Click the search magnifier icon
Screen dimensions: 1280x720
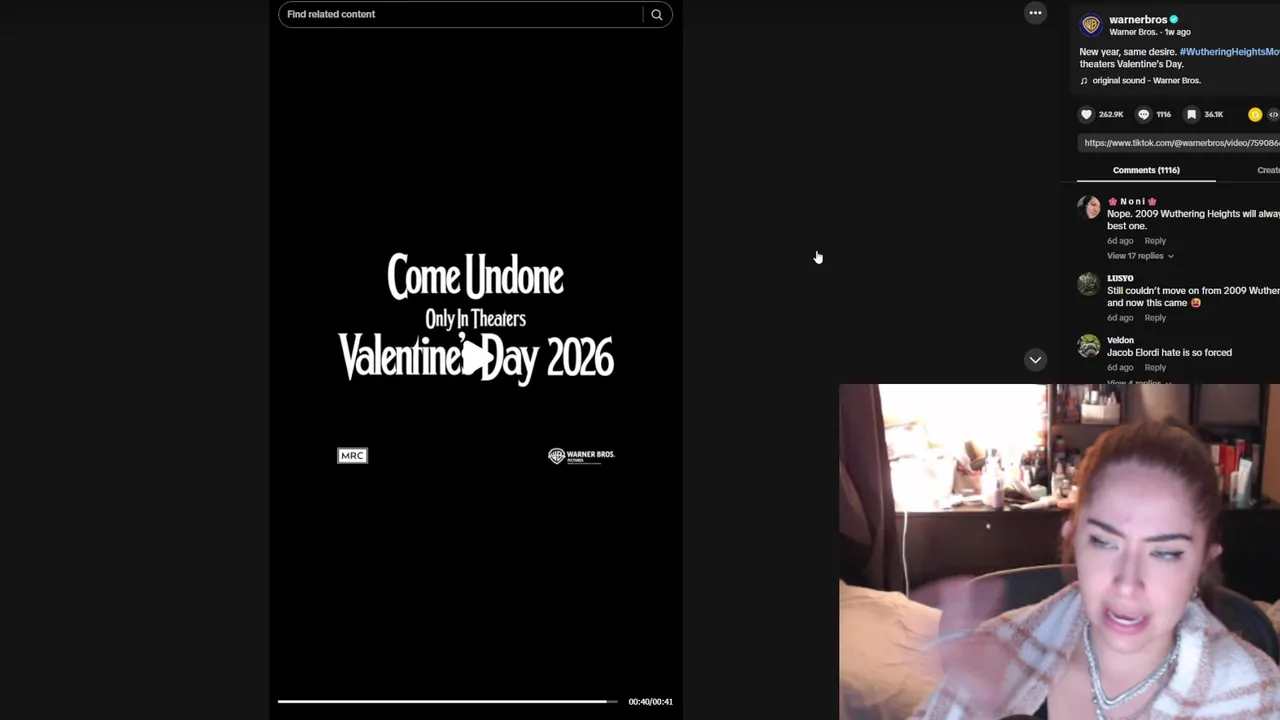tap(657, 14)
